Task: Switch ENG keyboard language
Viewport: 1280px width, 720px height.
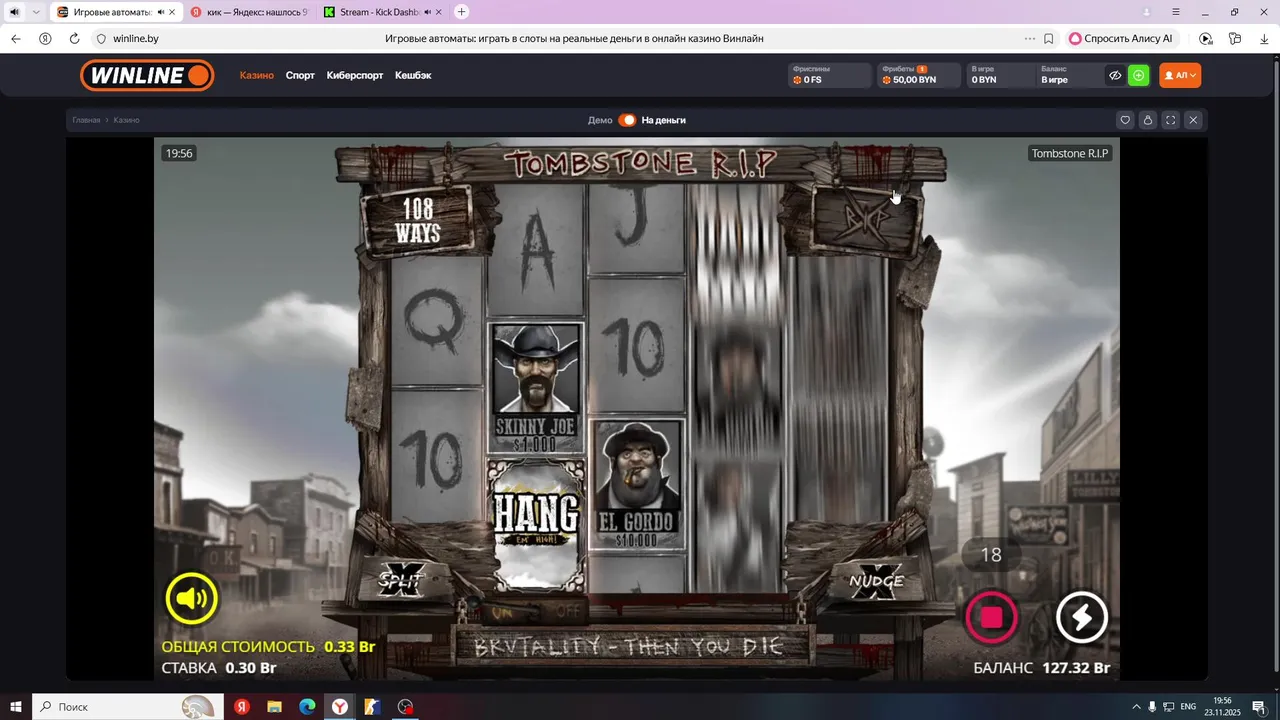Action: [x=1188, y=707]
